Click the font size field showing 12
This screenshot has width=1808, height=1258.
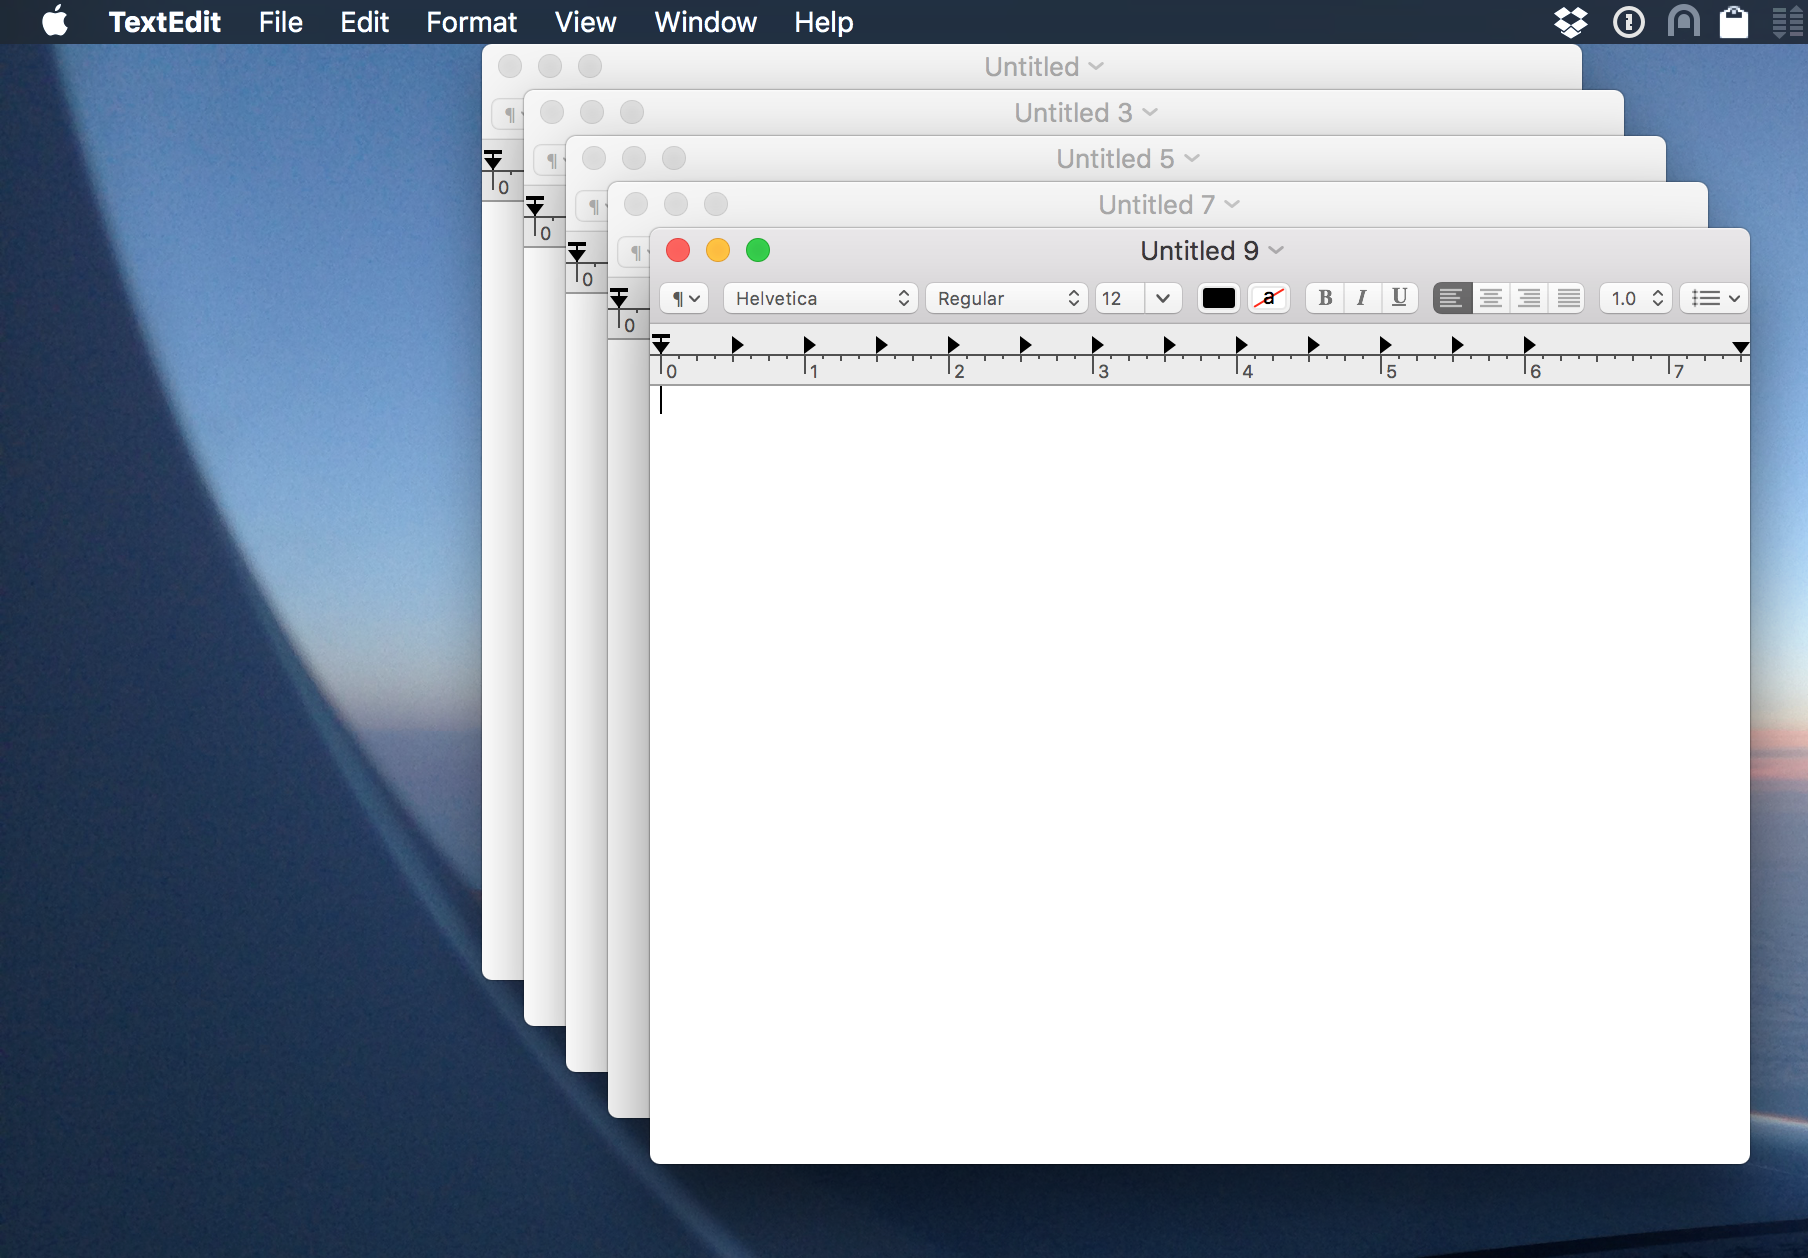click(1120, 298)
